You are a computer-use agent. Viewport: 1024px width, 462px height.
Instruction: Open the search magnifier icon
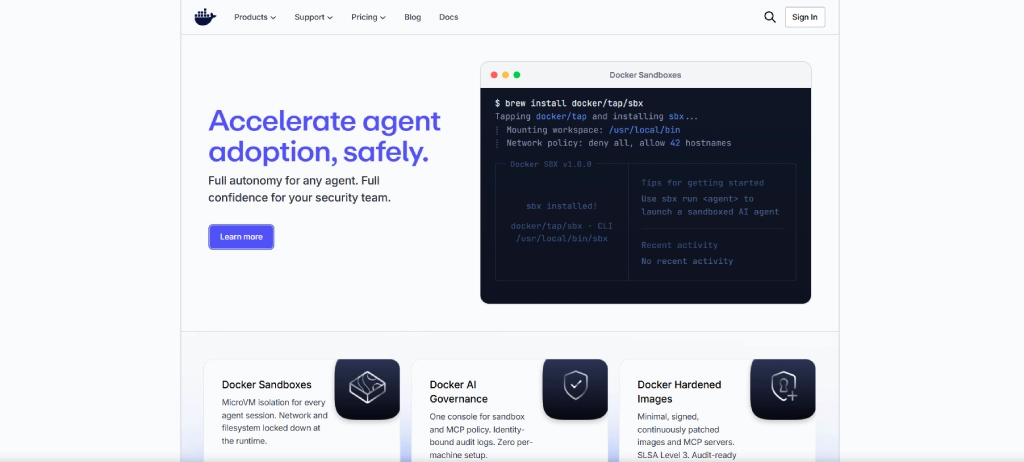click(770, 17)
